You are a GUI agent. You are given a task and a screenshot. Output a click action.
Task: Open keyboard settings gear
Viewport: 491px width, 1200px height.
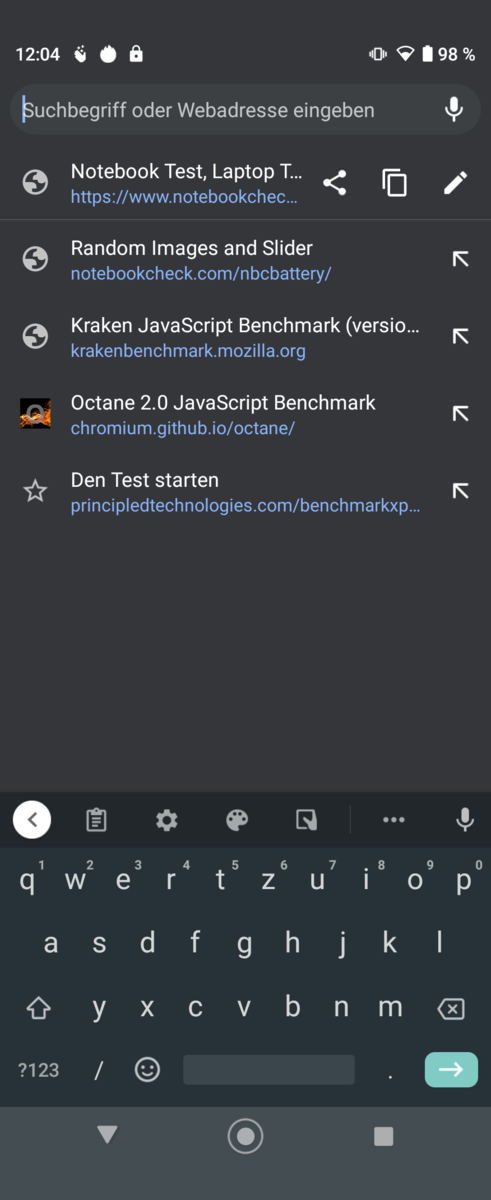(x=166, y=820)
